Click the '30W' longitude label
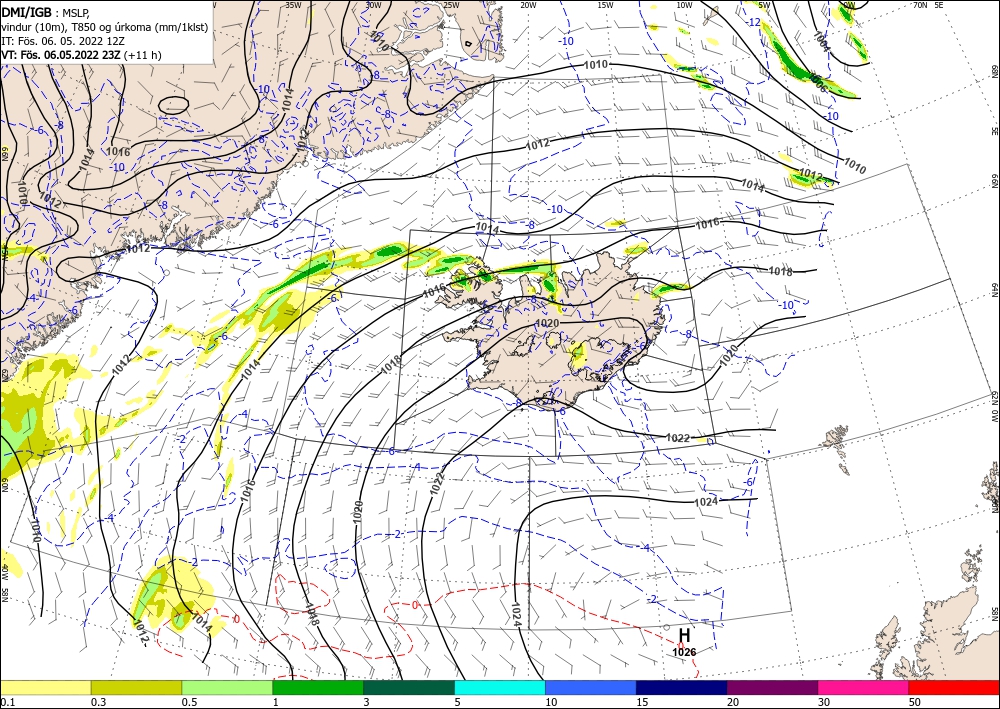This screenshot has height=709, width=1000. tap(373, 4)
